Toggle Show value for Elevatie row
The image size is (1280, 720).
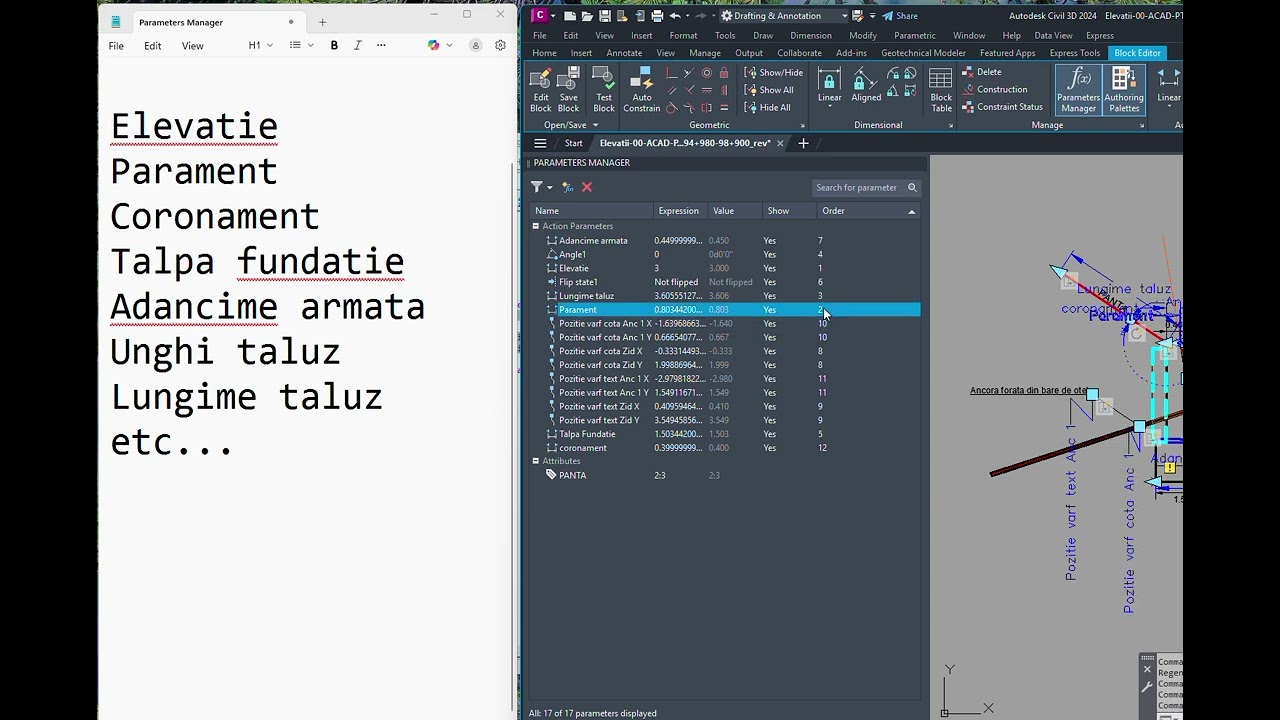[770, 268]
